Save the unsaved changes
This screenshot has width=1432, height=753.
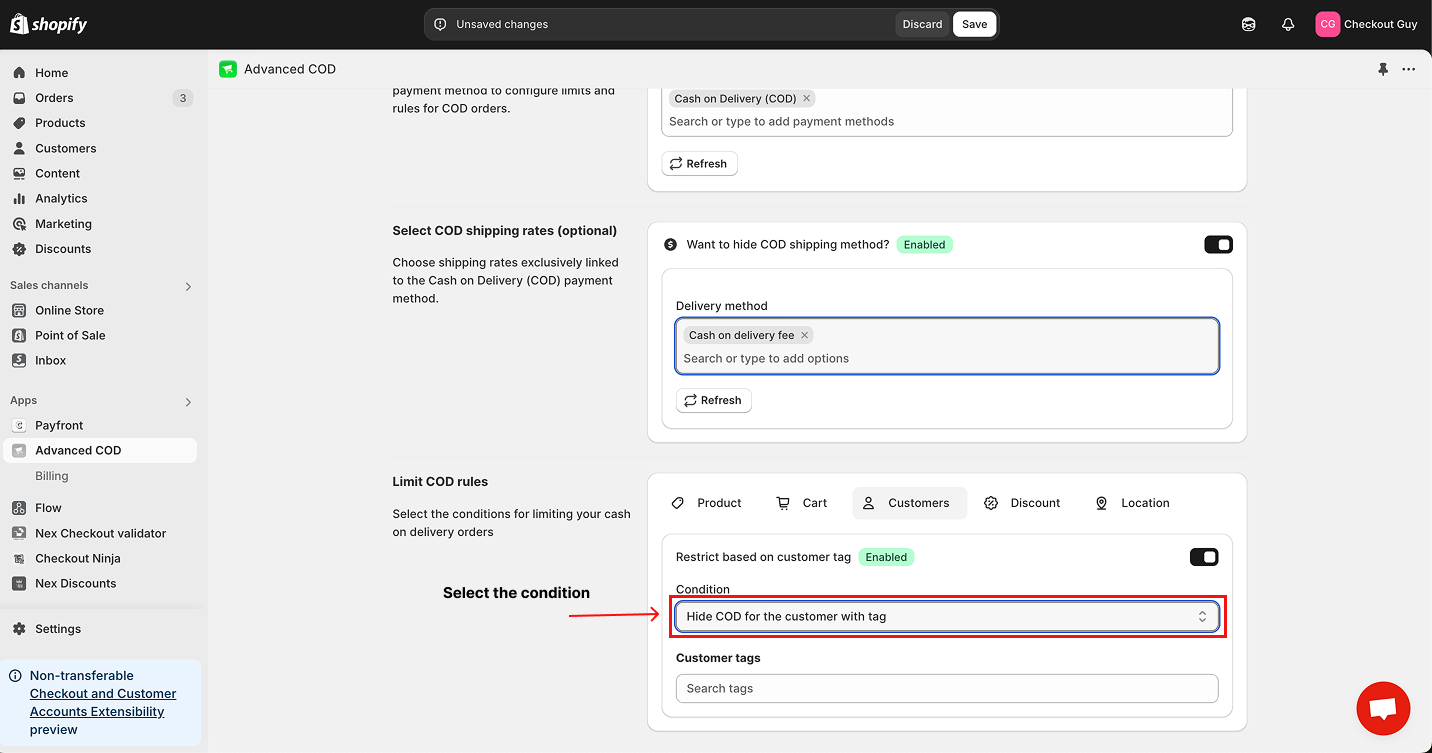point(974,24)
